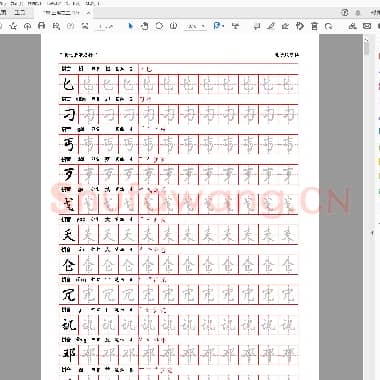This screenshot has width=380, height=380.
Task: Collapse the right tools pane arrow
Action: coord(372,234)
